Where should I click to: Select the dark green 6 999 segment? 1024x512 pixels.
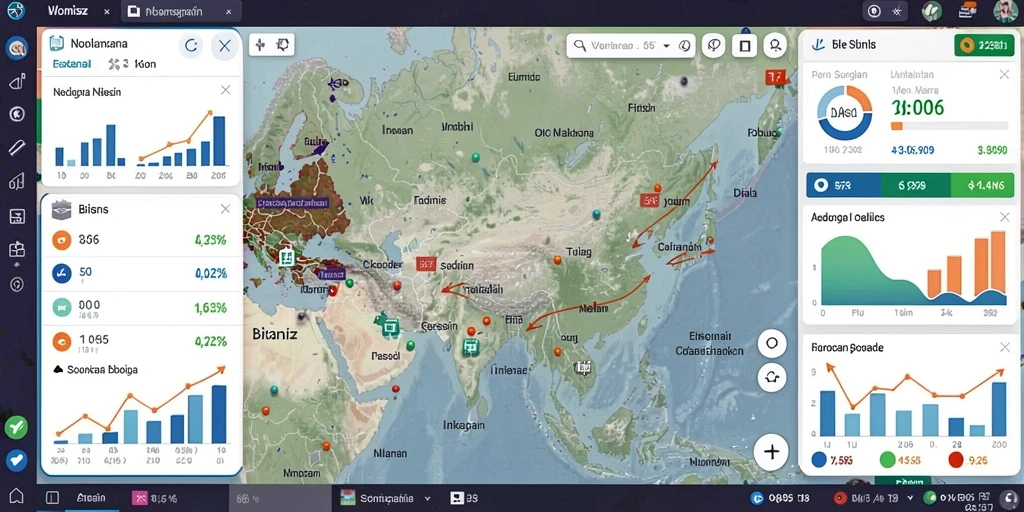[x=916, y=185]
